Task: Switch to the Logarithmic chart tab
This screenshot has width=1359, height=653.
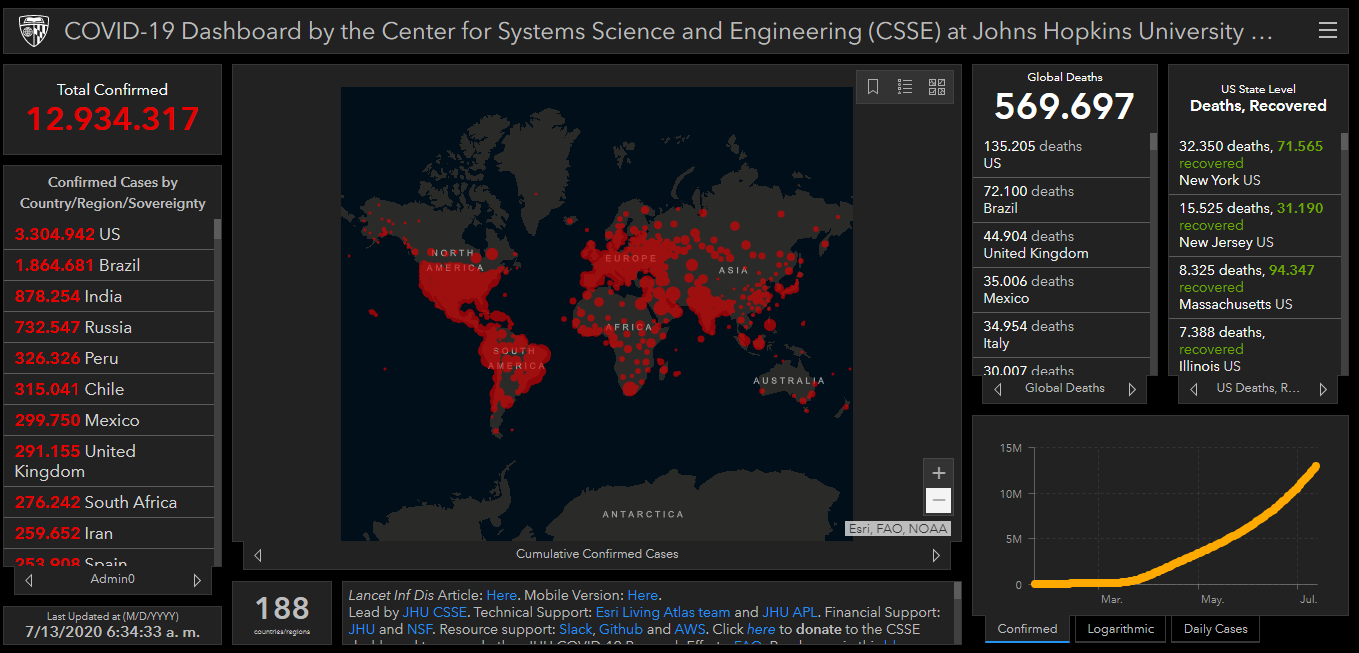Action: click(1120, 629)
